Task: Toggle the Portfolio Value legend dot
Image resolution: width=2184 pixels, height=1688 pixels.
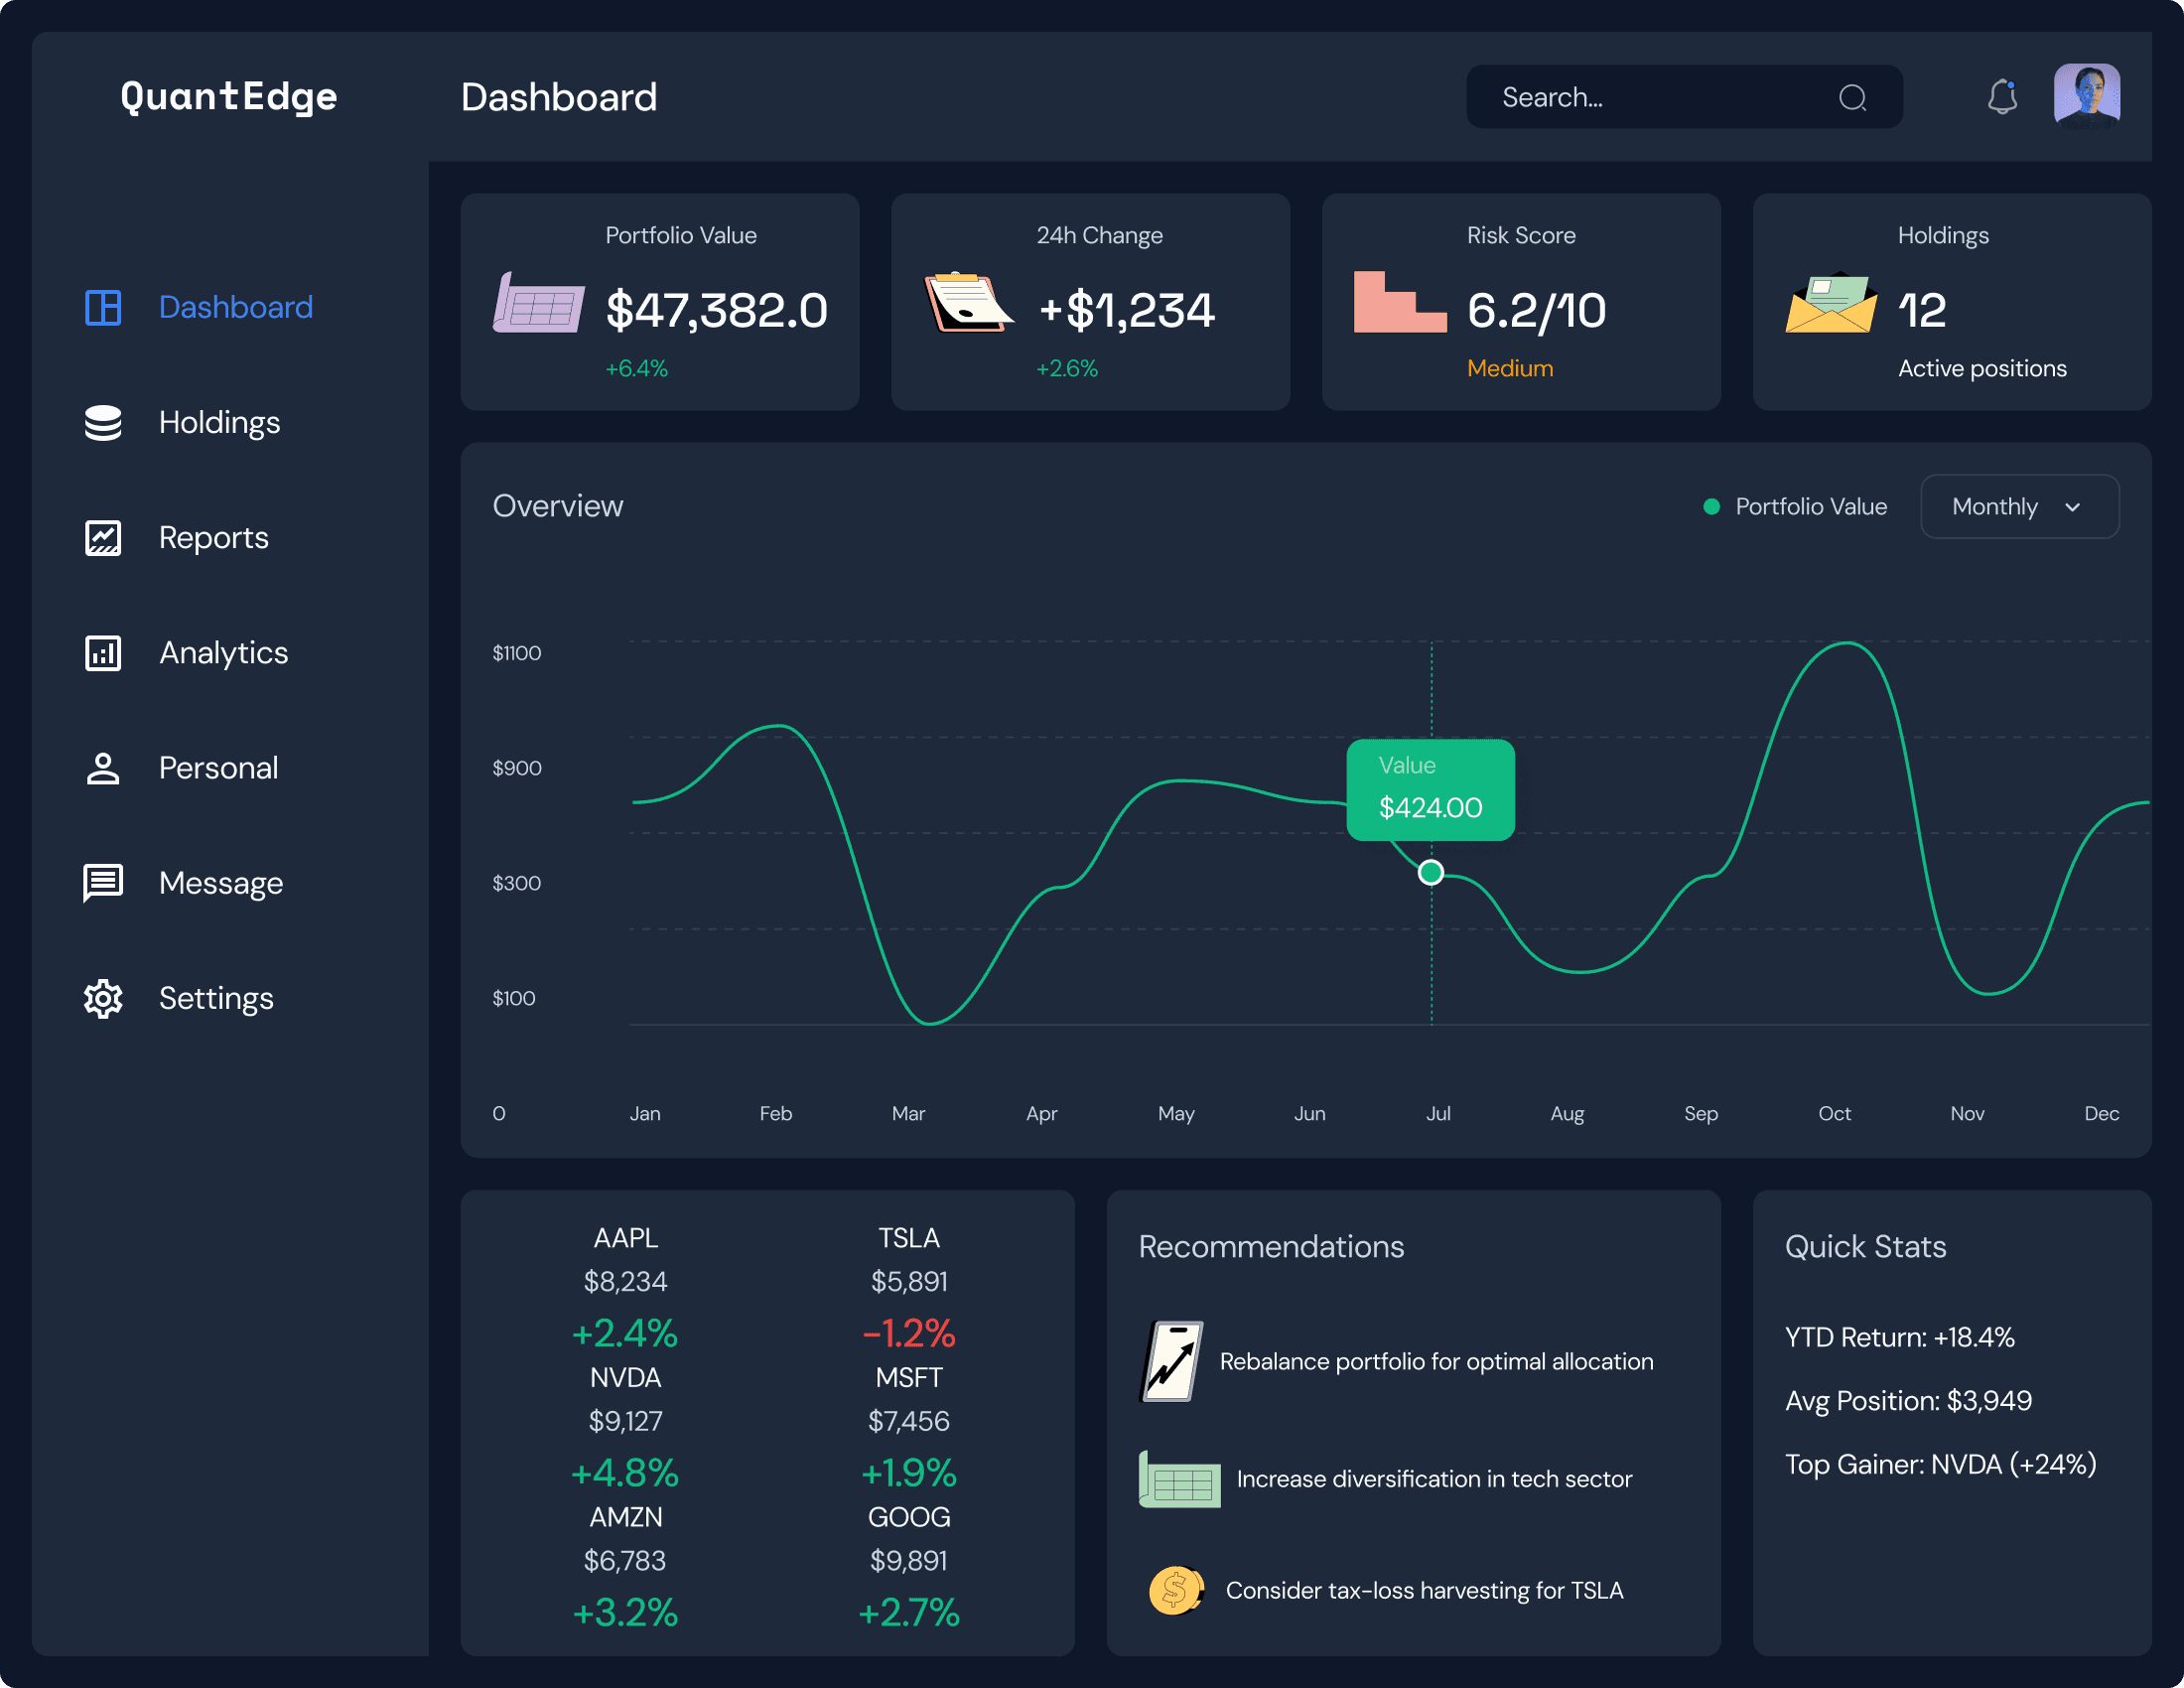Action: coord(1711,507)
